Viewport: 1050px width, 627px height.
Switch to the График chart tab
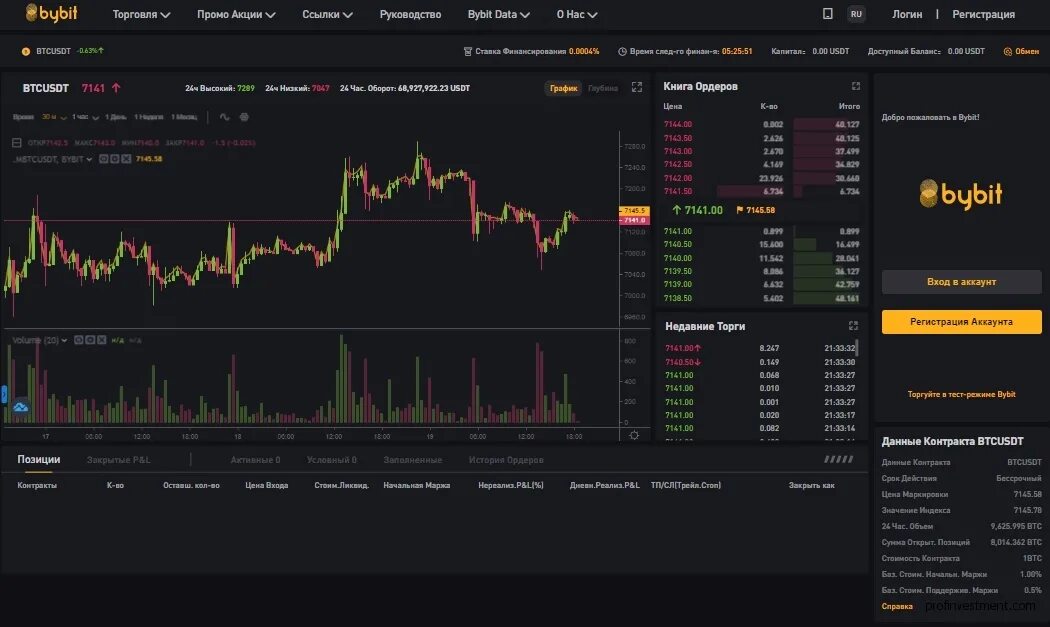pos(564,88)
